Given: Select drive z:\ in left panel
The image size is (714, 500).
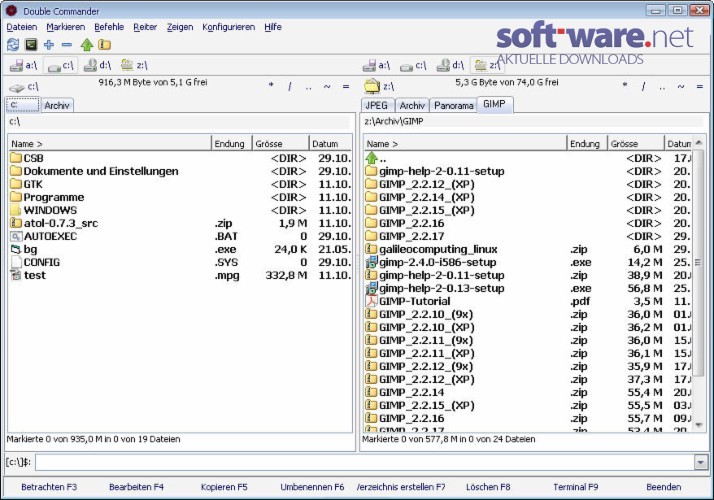Looking at the screenshot, I should click(134, 66).
